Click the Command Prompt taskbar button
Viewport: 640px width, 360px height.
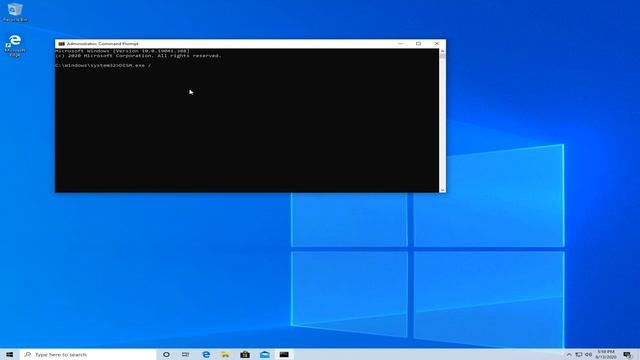click(x=284, y=354)
